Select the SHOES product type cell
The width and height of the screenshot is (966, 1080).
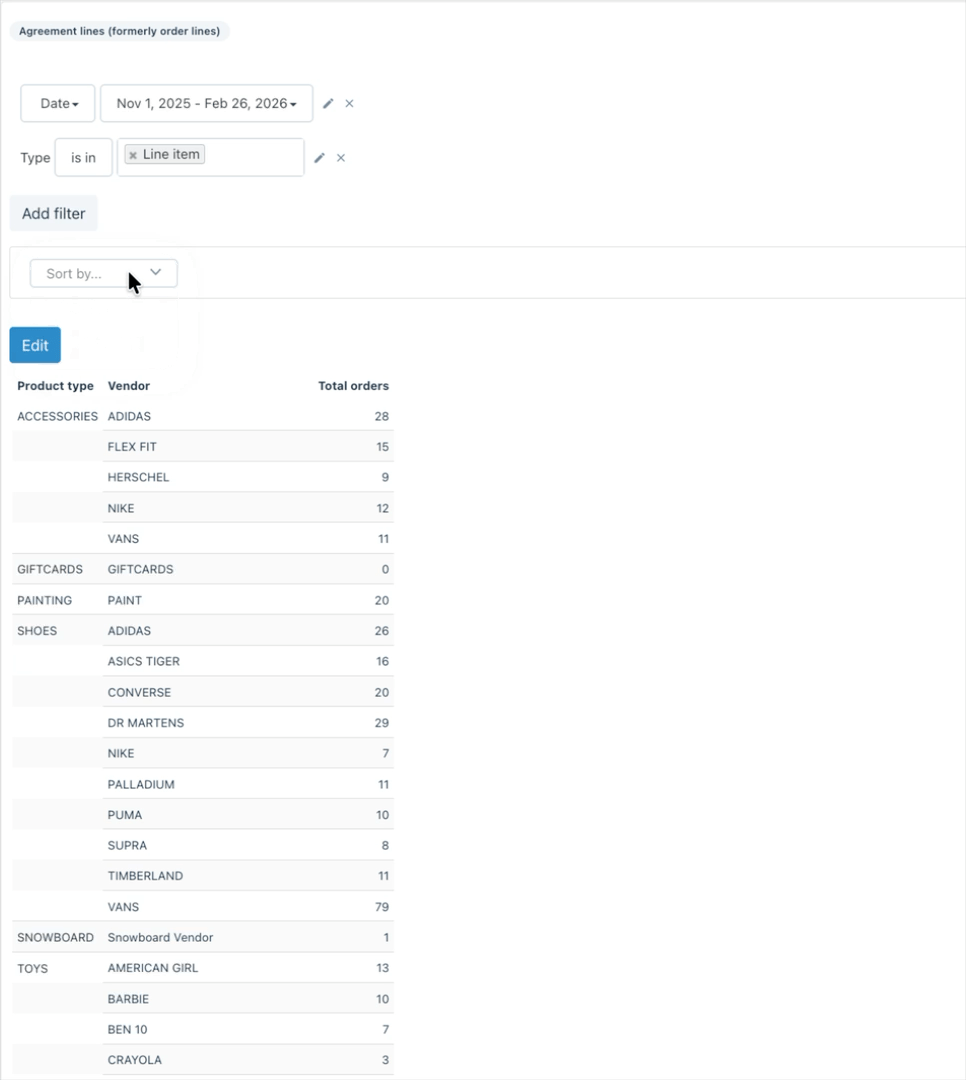37,630
